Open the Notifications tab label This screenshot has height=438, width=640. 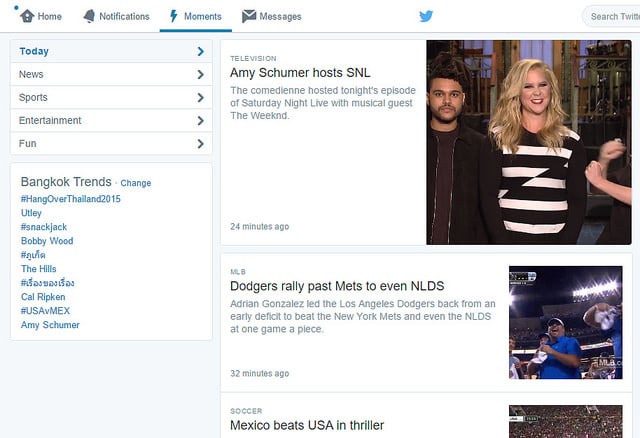tap(124, 16)
